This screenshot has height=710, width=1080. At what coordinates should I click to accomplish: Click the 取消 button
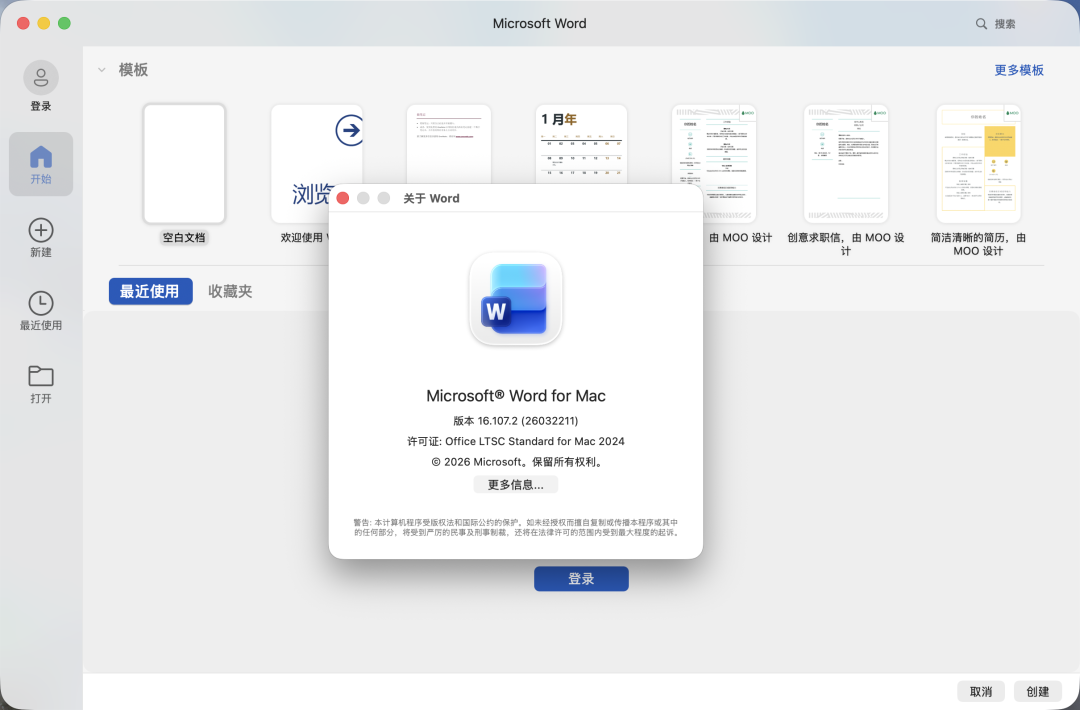[x=981, y=692]
